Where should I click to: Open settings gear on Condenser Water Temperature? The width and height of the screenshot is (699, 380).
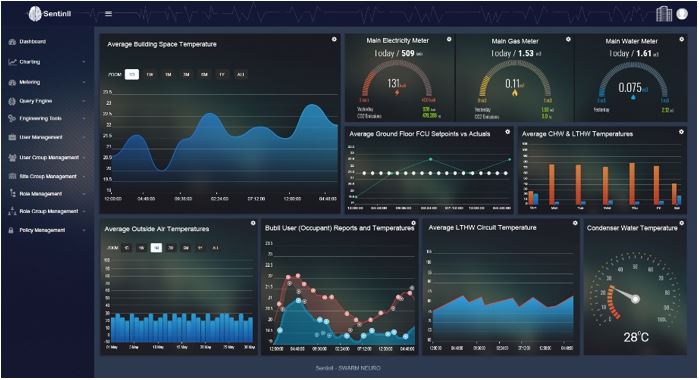click(682, 223)
